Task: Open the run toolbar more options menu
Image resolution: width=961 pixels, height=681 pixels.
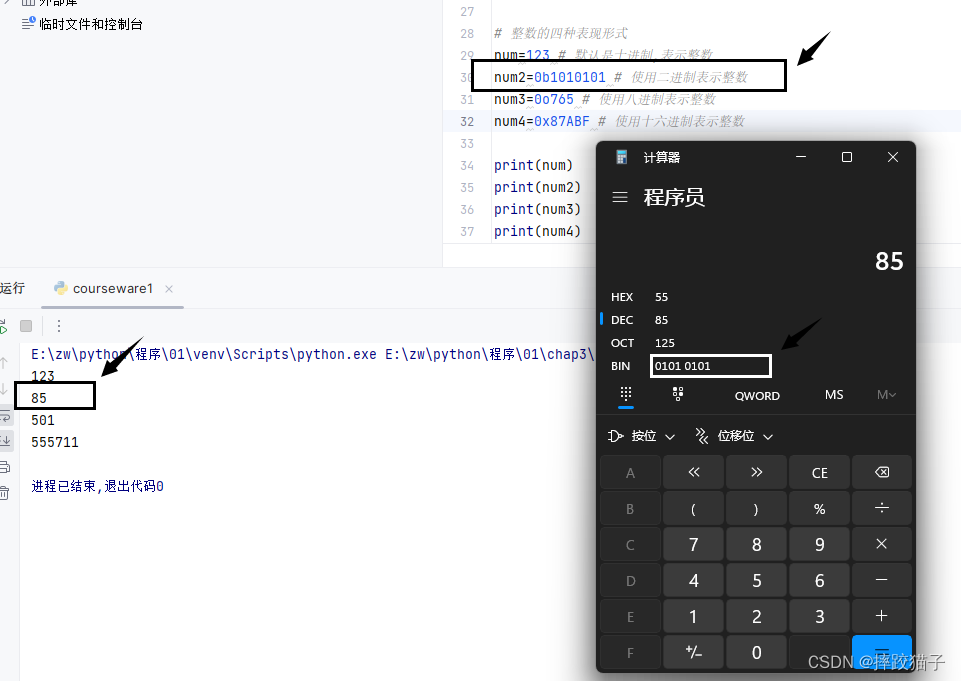Action: click(59, 326)
